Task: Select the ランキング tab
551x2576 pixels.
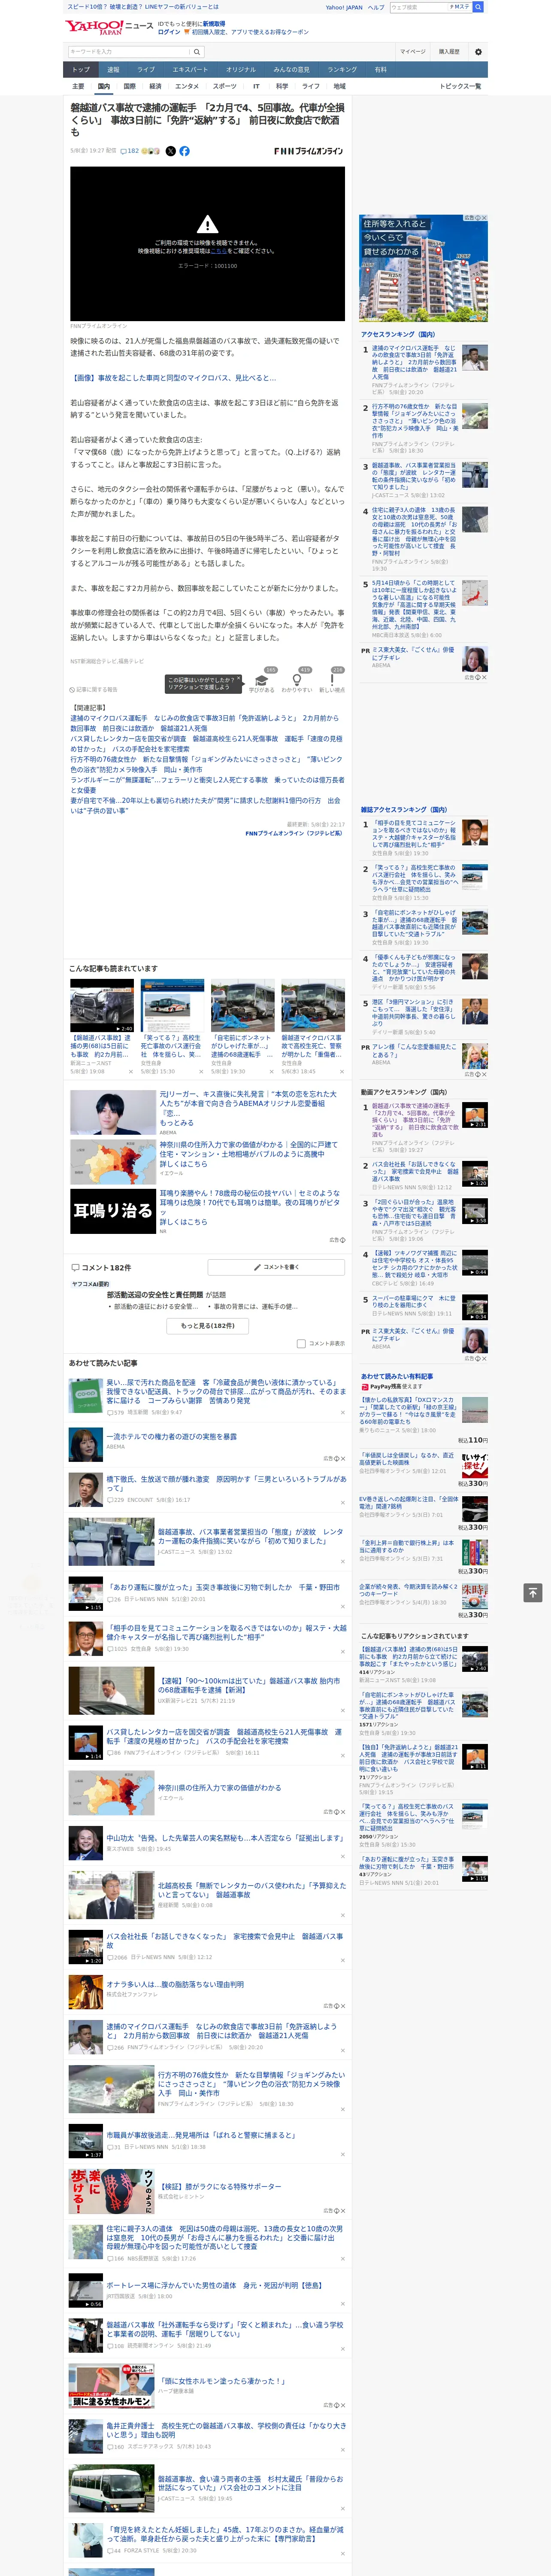Action: (342, 70)
